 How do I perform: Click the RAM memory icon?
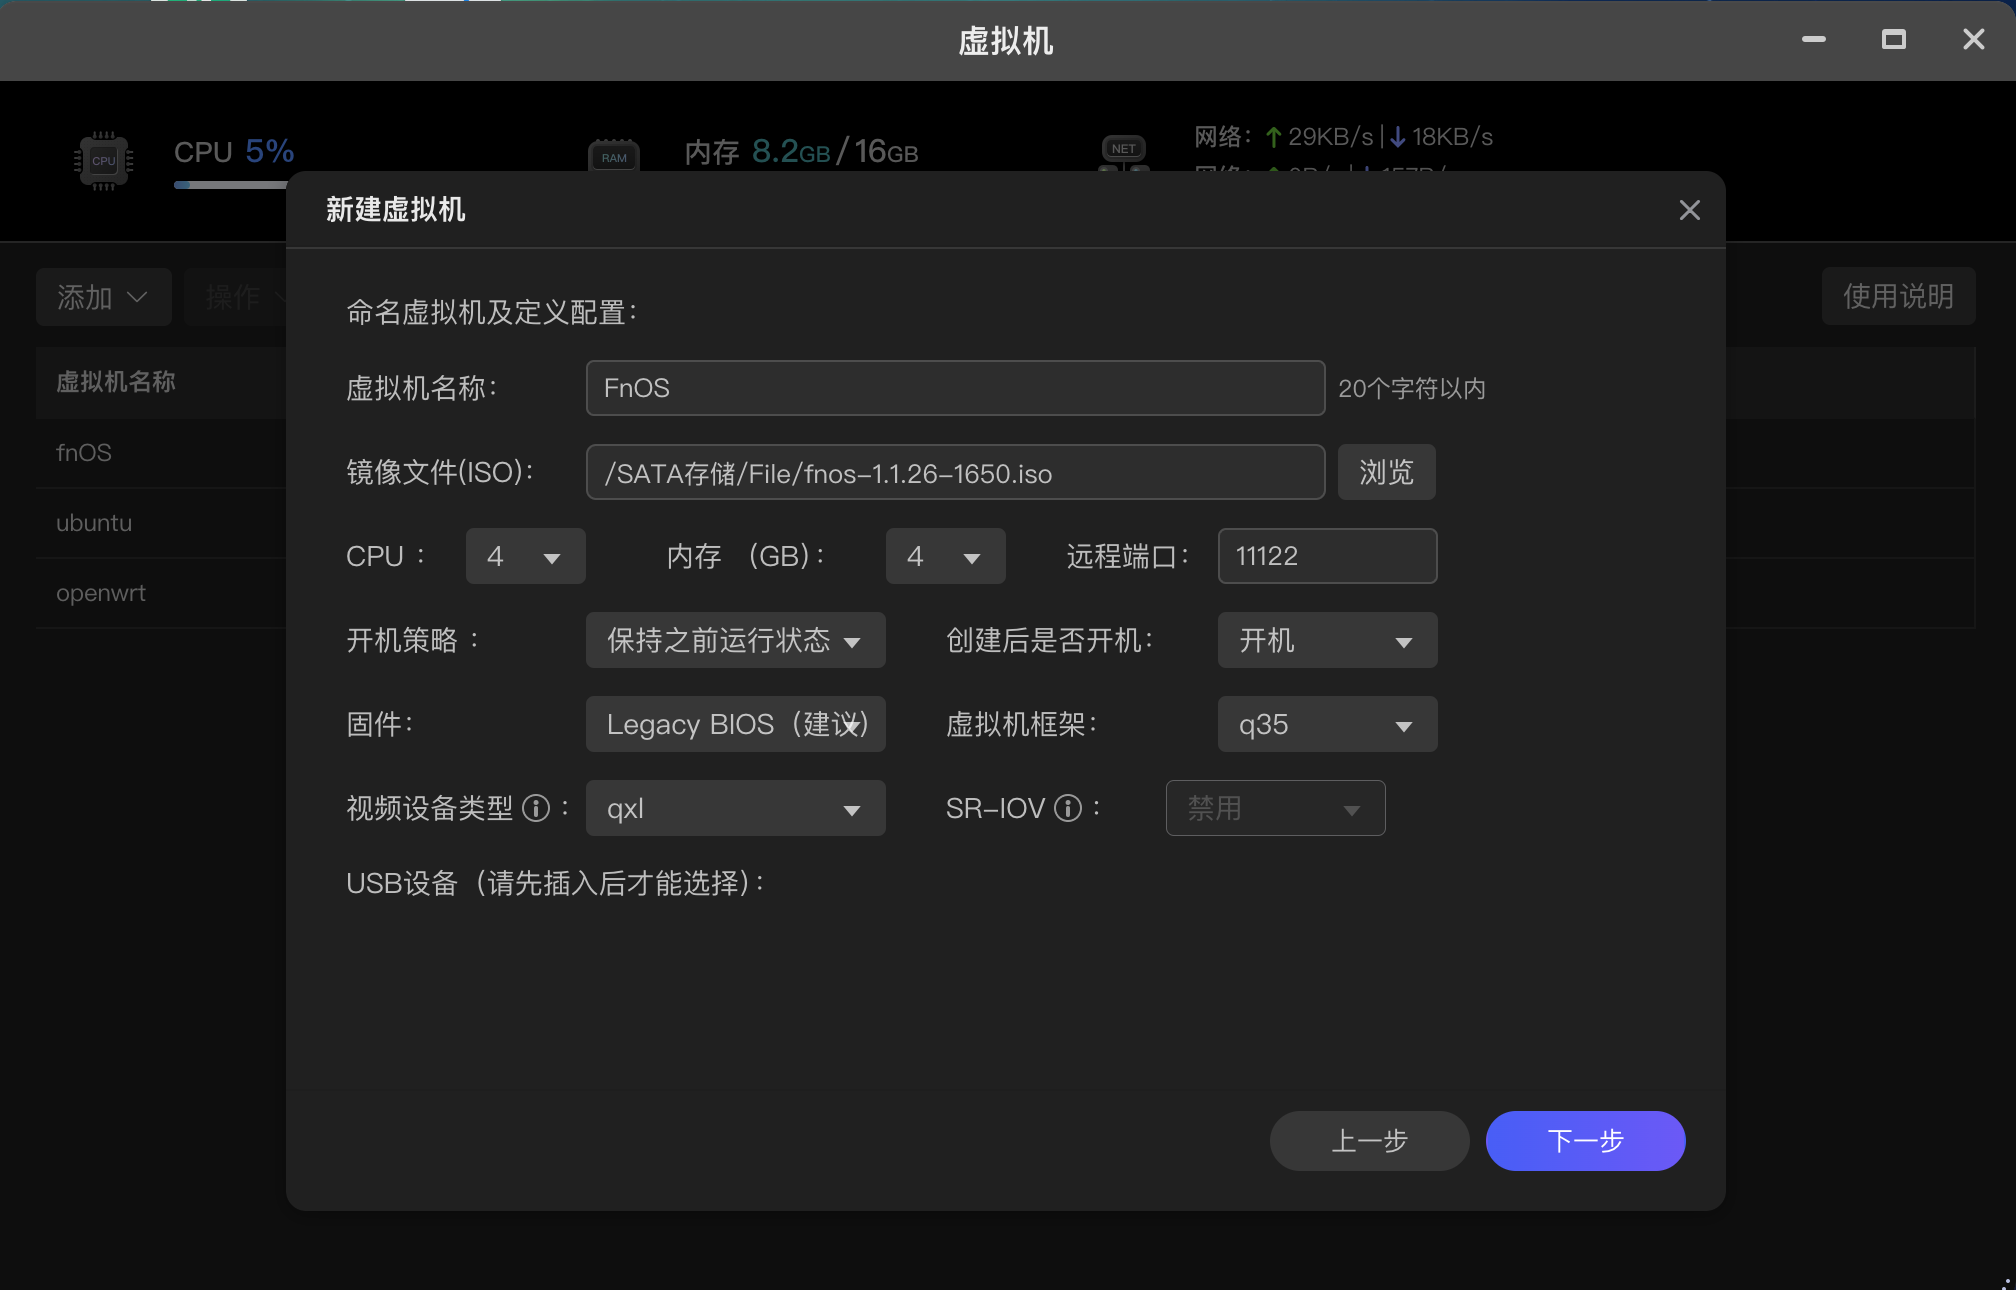coord(614,157)
